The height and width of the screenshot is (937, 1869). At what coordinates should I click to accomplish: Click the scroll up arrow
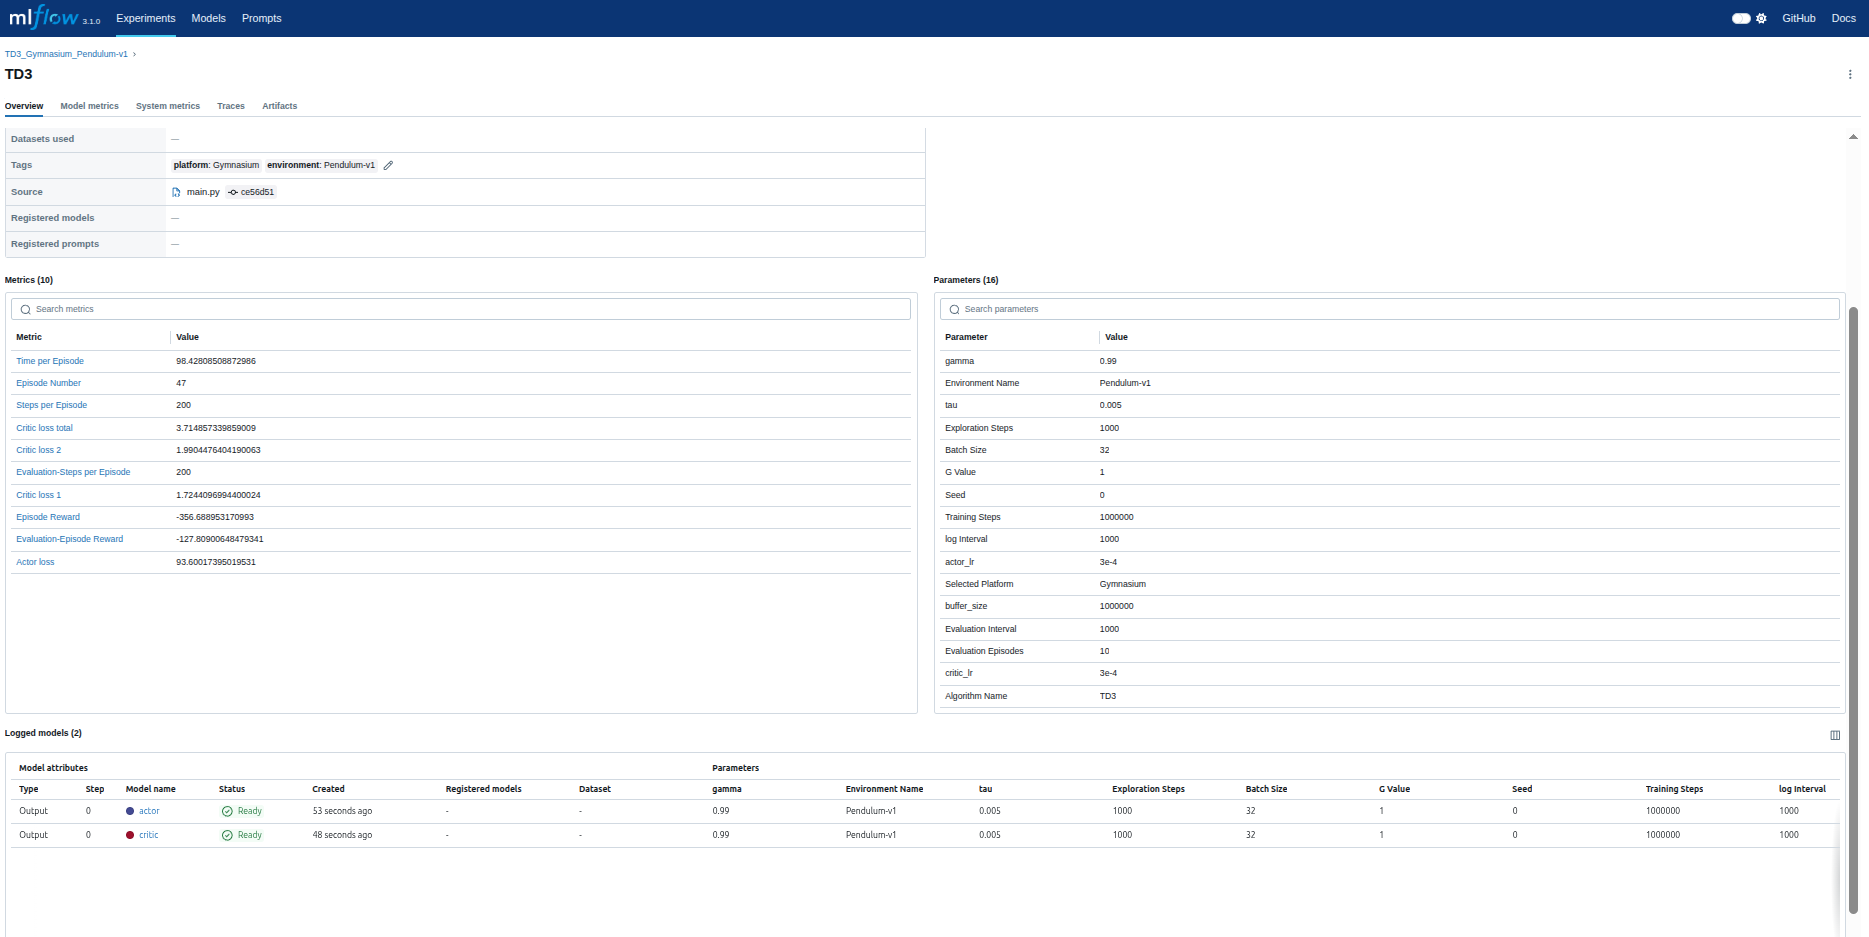[1853, 137]
